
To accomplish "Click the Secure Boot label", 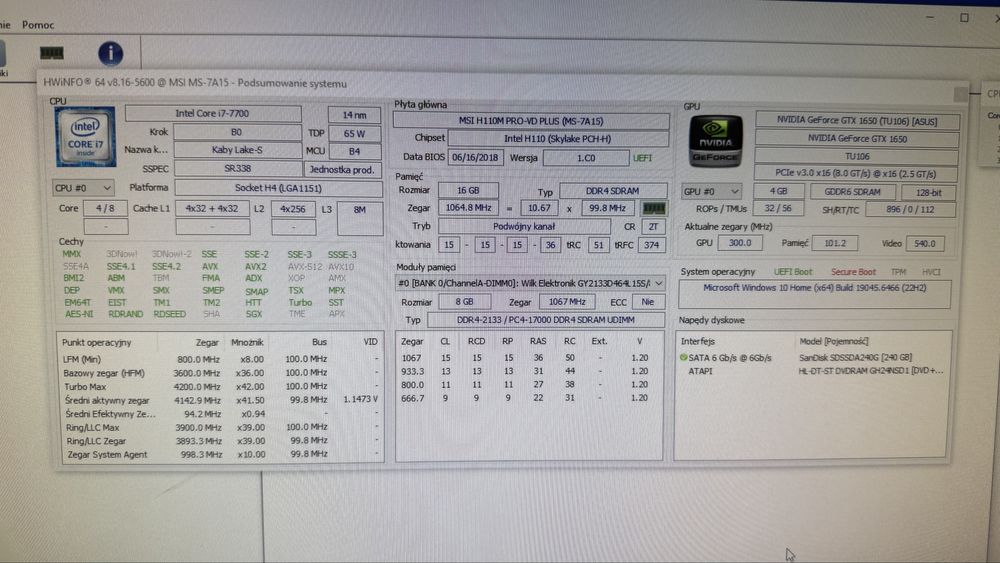I will pyautogui.click(x=853, y=272).
